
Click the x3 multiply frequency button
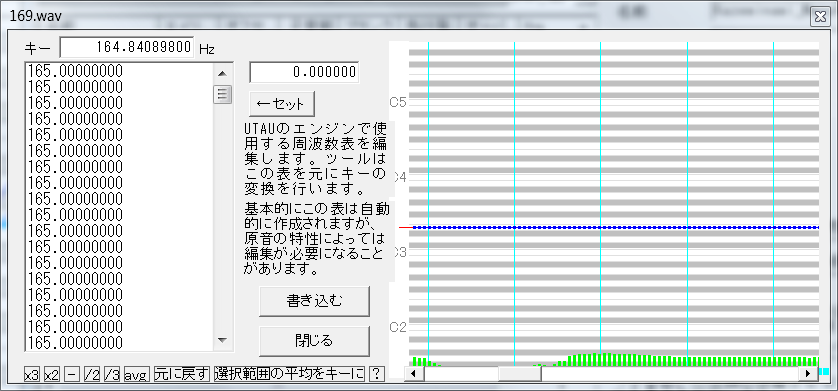point(32,374)
